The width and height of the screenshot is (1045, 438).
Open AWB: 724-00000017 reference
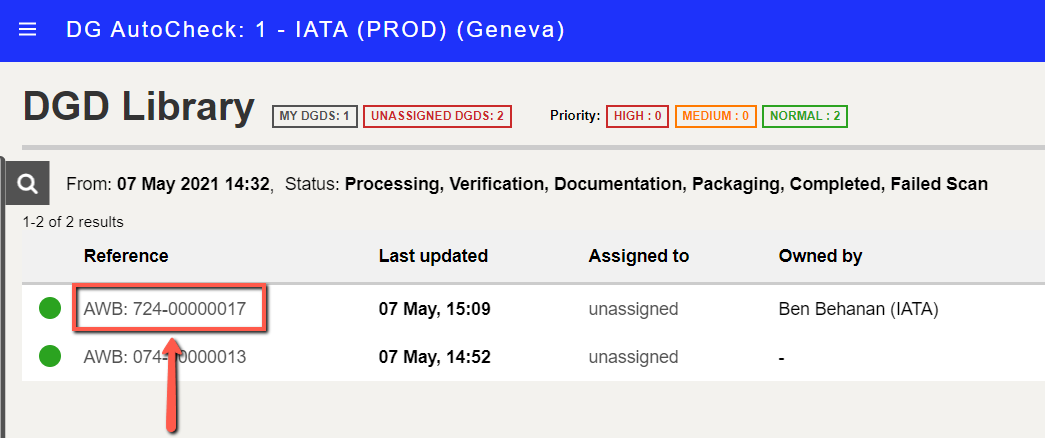[x=165, y=309]
